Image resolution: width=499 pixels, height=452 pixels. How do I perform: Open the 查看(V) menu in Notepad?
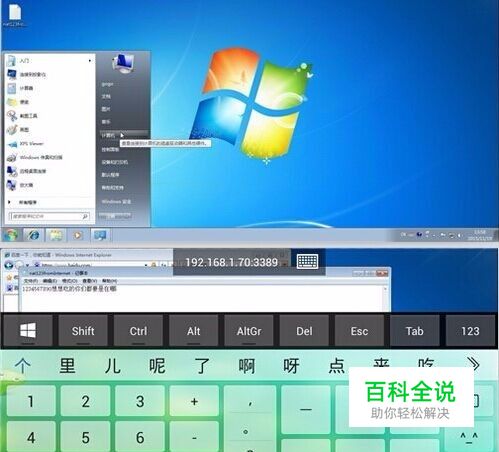click(89, 281)
